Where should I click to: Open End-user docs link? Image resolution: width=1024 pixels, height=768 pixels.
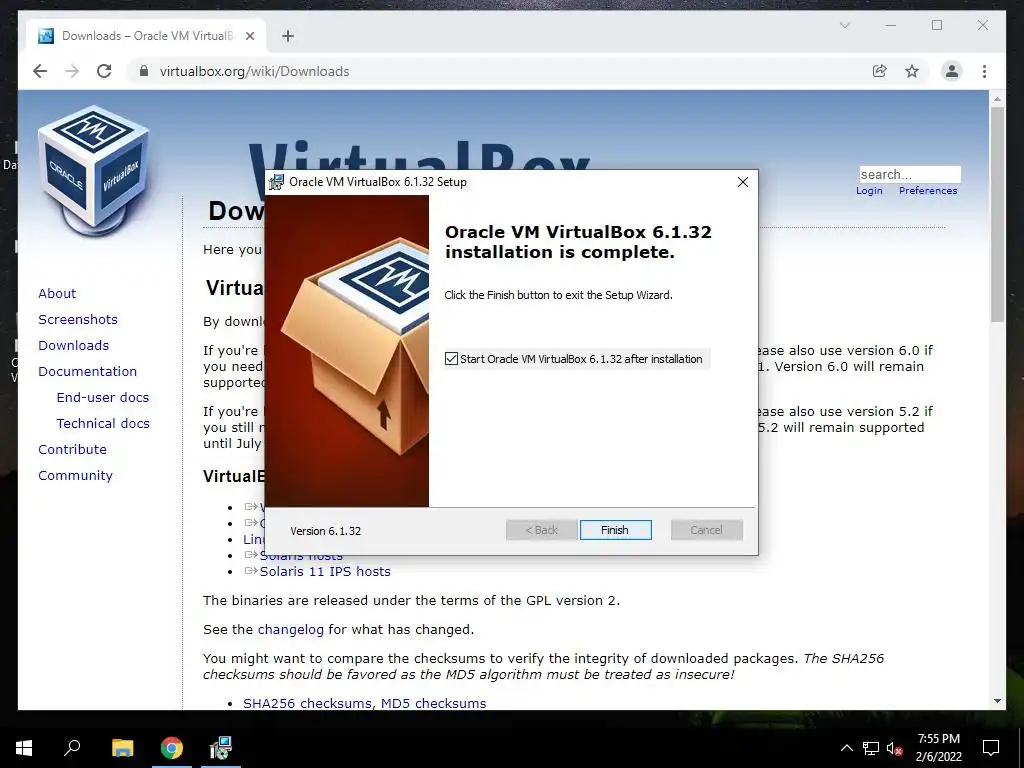tap(103, 398)
